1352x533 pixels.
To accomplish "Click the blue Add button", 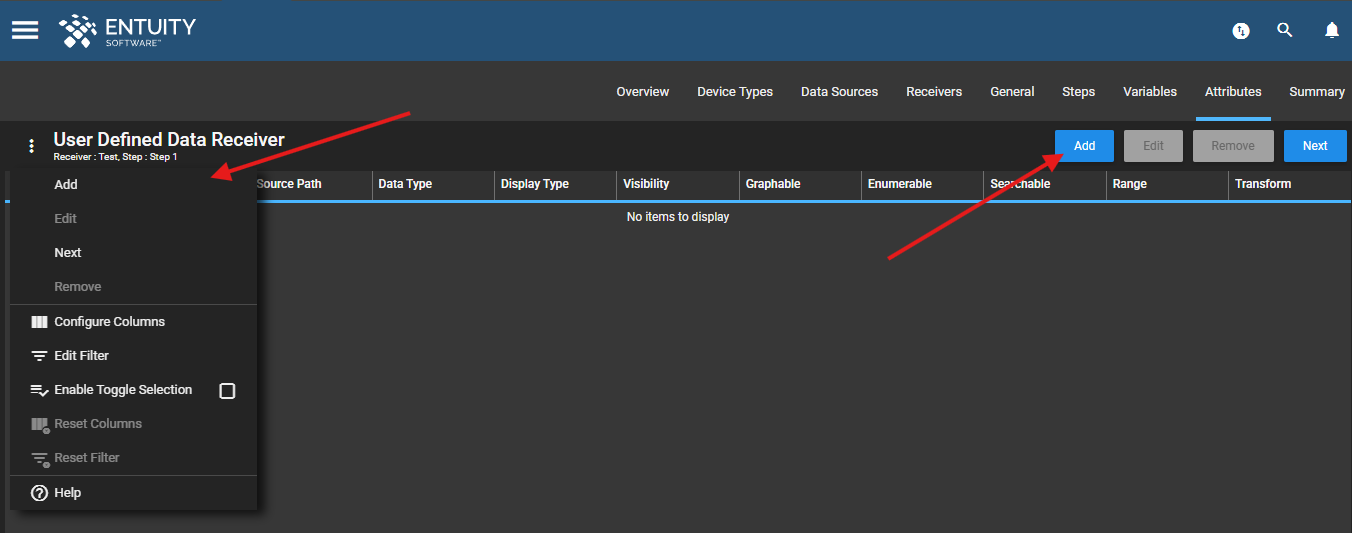I will (1085, 146).
